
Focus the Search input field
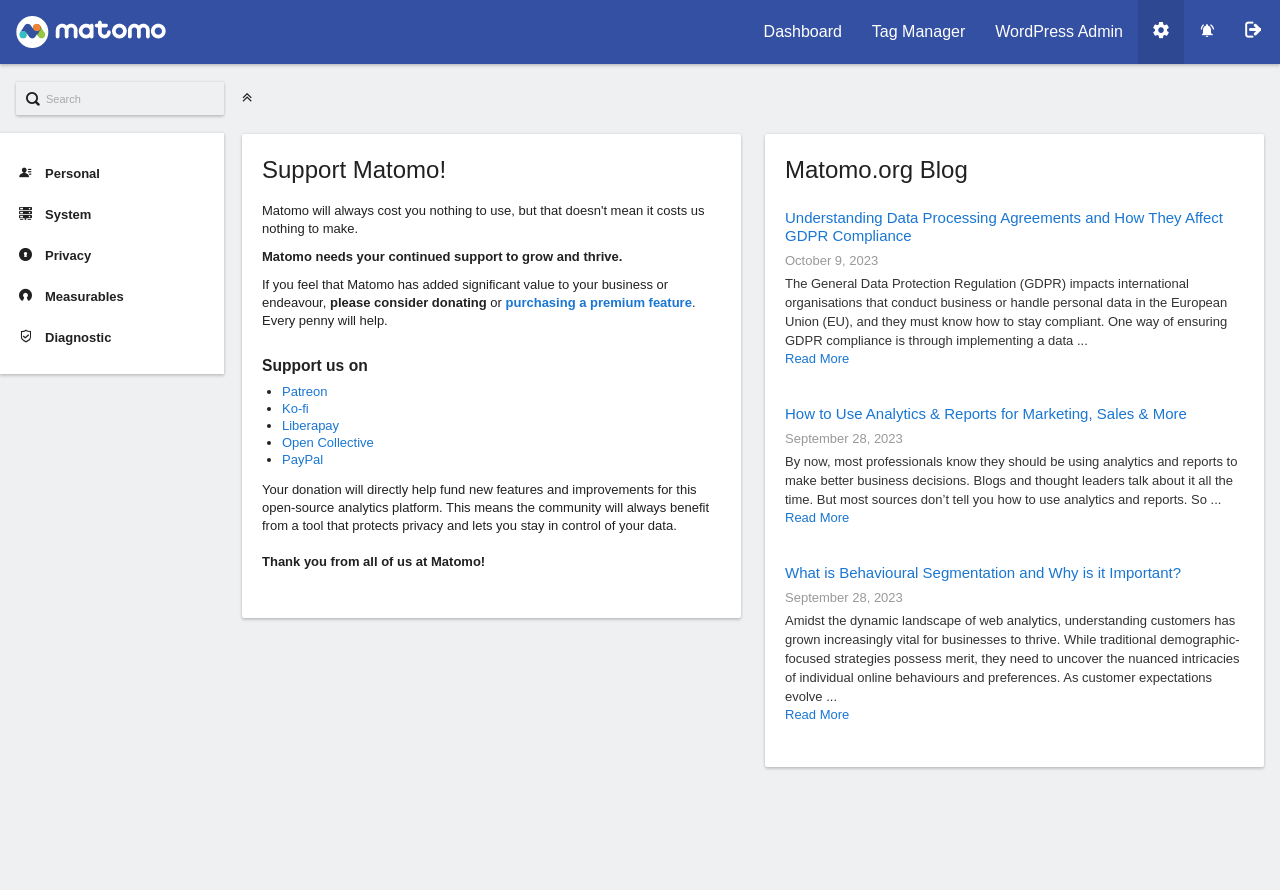pyautogui.click(x=130, y=99)
